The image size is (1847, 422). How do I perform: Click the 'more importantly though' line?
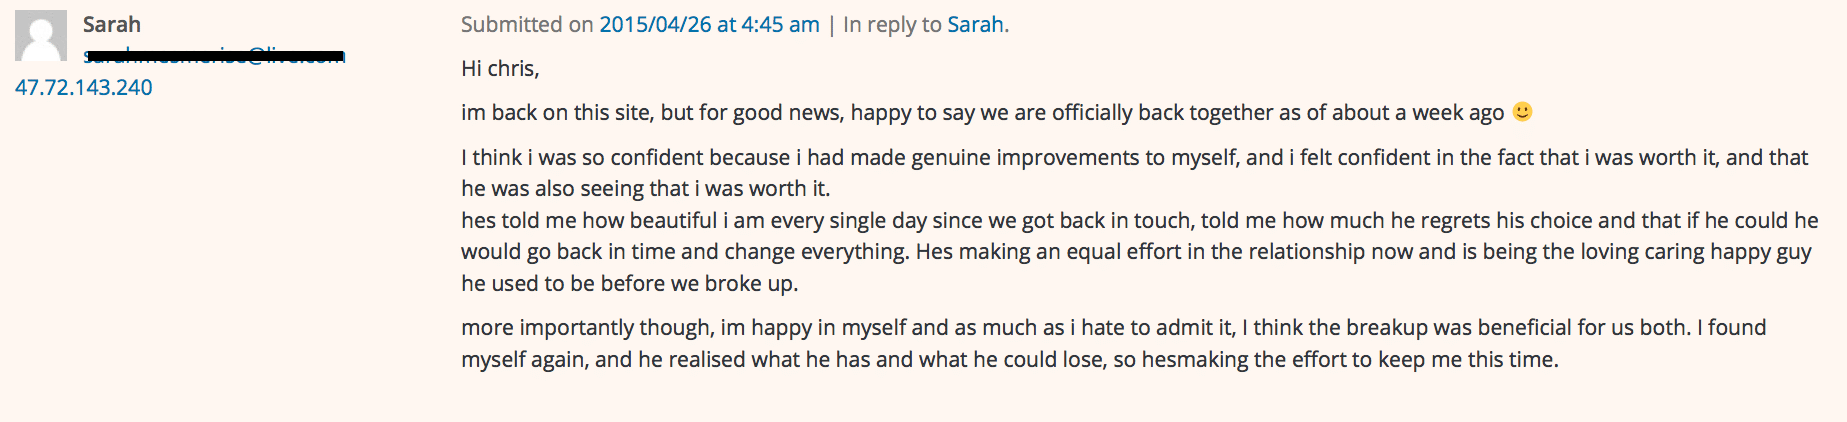pos(1113,328)
